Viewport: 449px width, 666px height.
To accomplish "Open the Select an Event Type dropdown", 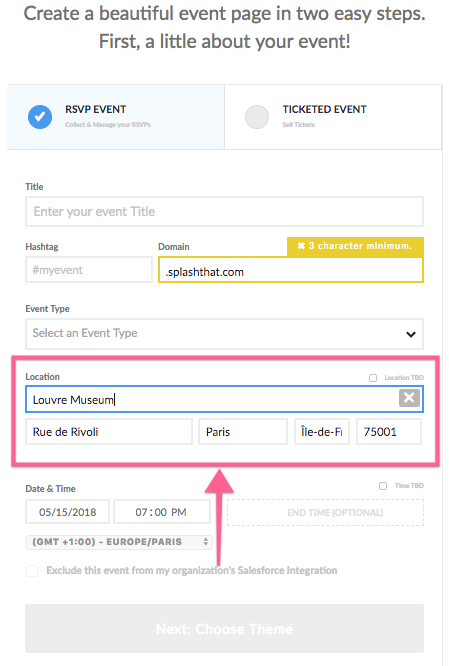I will click(224, 334).
